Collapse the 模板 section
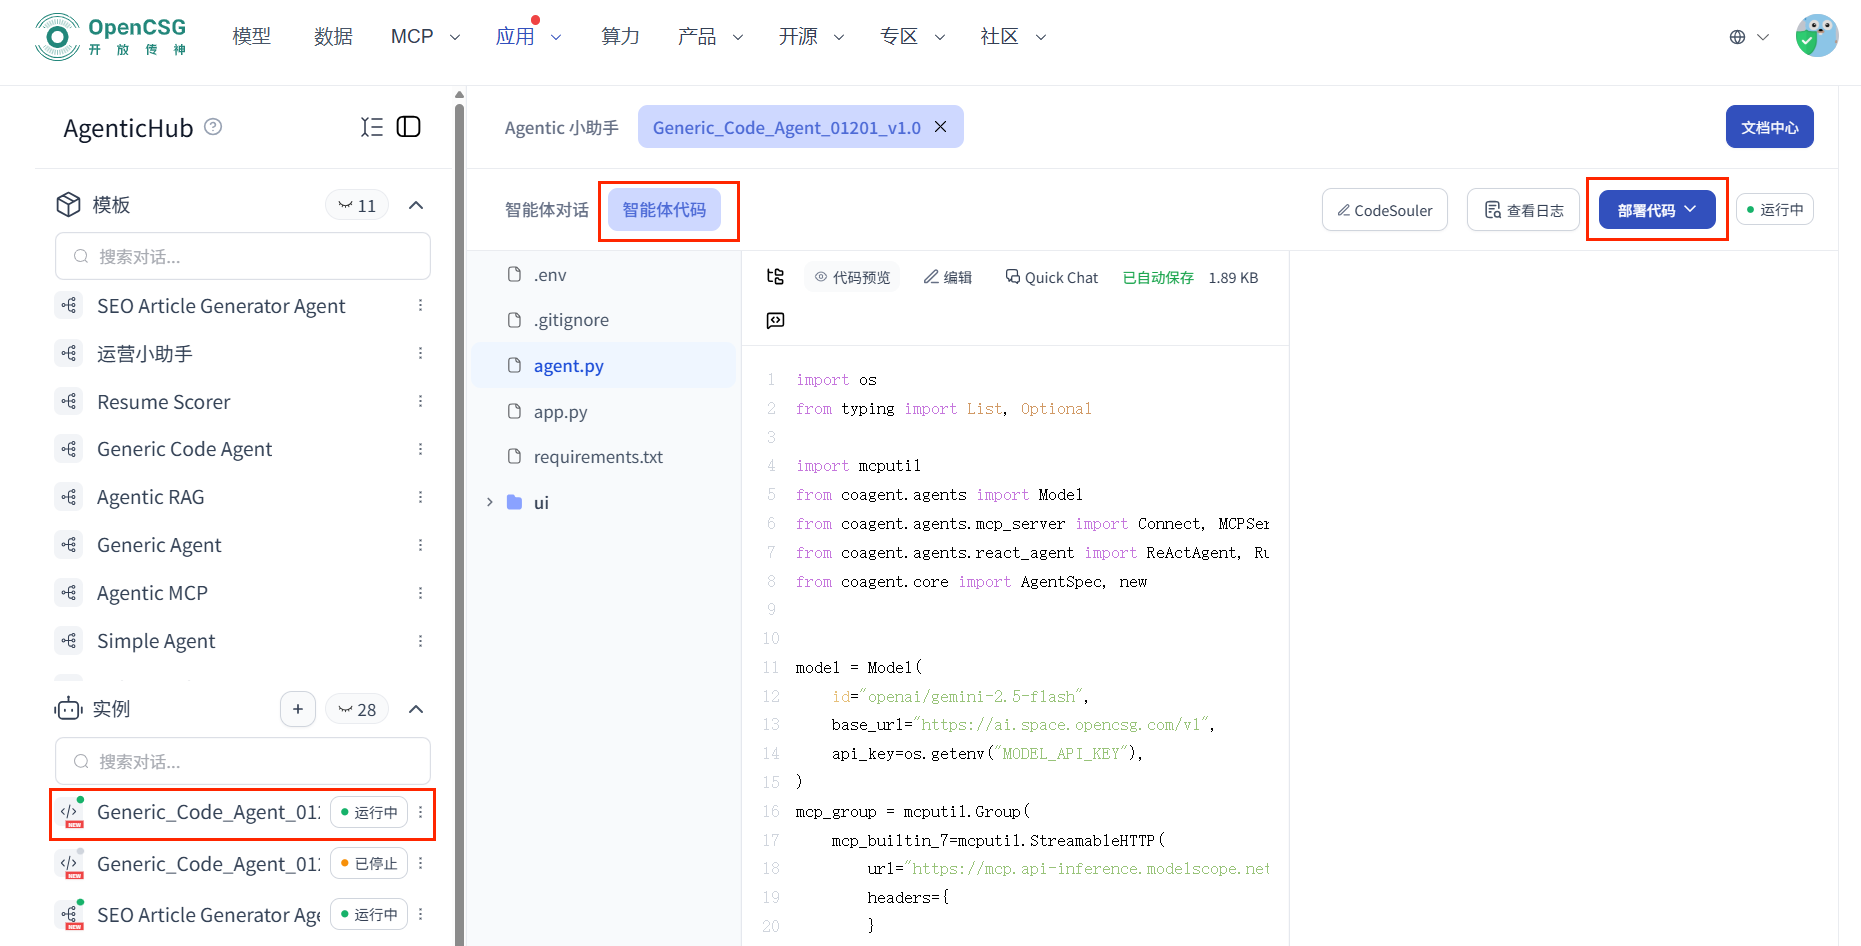The height and width of the screenshot is (946, 1861). coord(416,205)
